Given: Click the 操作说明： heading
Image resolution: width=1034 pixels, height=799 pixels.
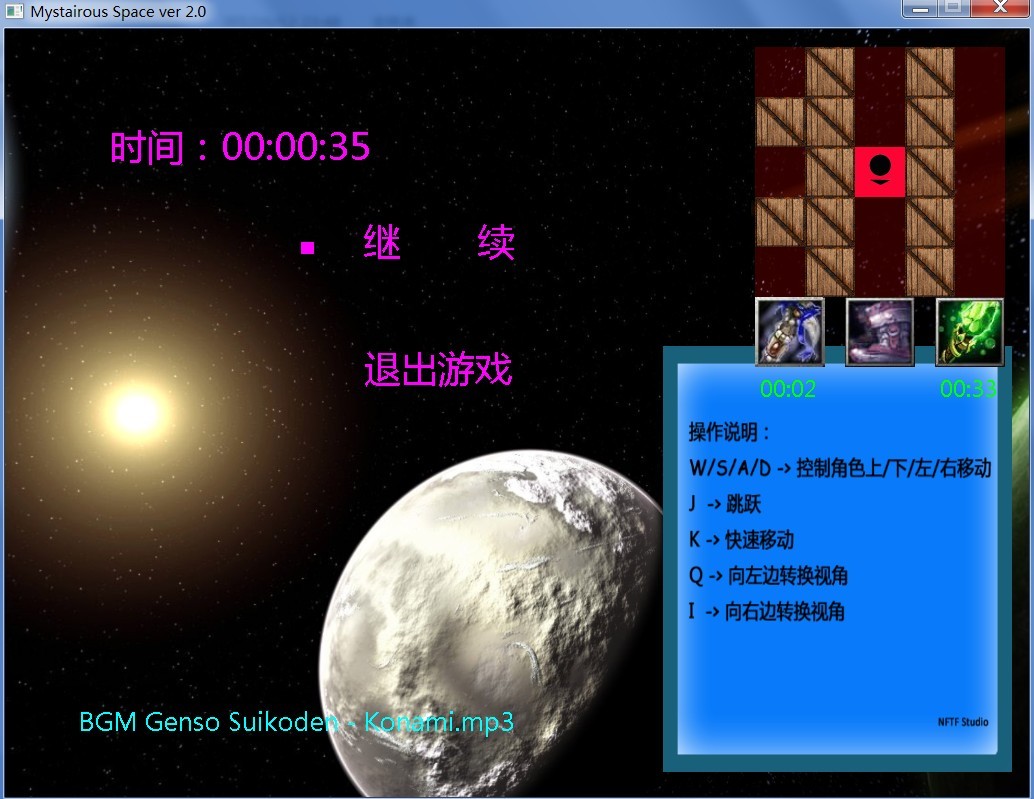Looking at the screenshot, I should pyautogui.click(x=729, y=432).
